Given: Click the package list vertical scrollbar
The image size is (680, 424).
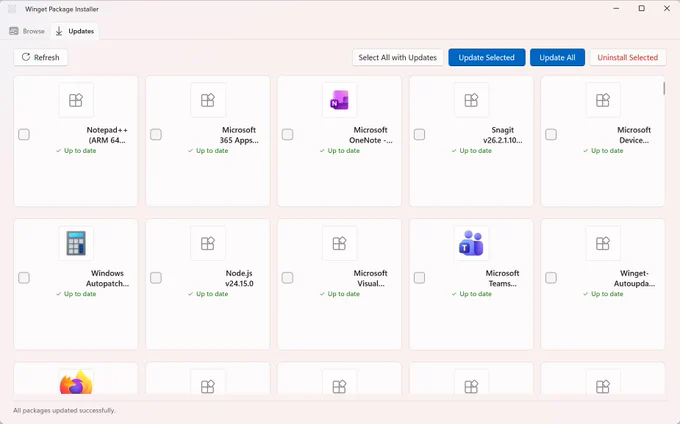Looking at the screenshot, I should (664, 88).
